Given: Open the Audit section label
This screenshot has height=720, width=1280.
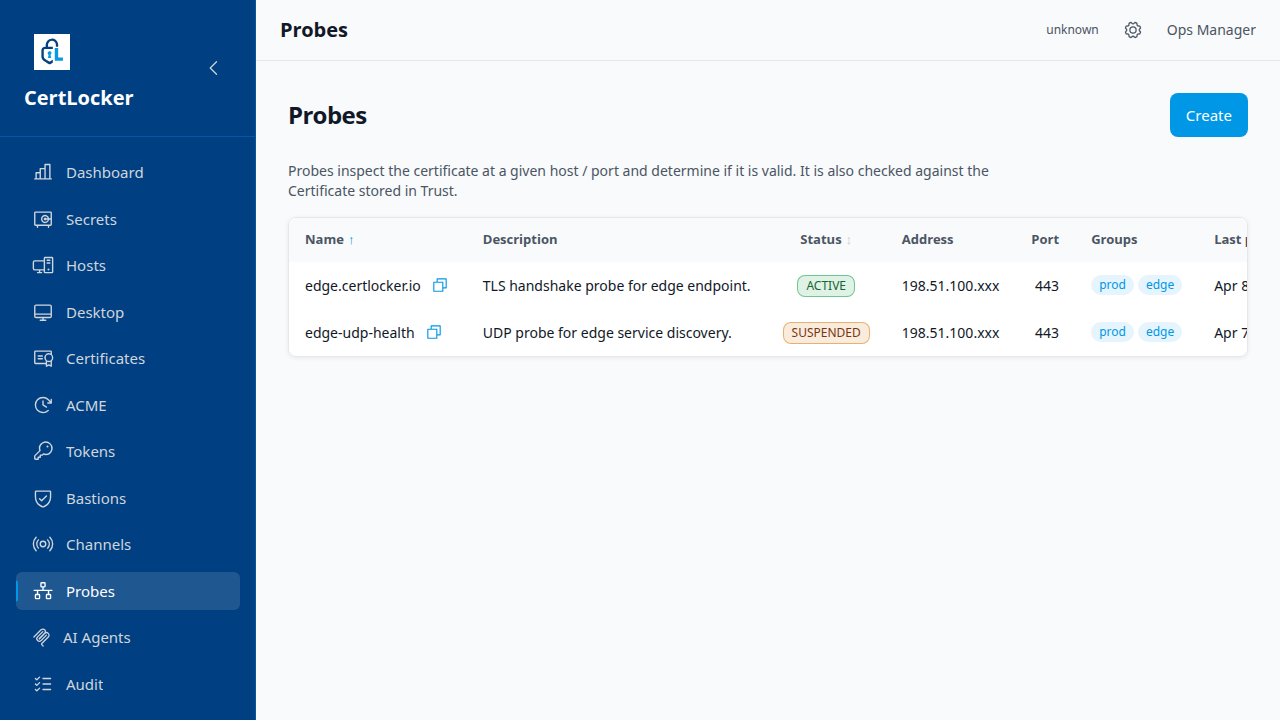Looking at the screenshot, I should tap(85, 684).
